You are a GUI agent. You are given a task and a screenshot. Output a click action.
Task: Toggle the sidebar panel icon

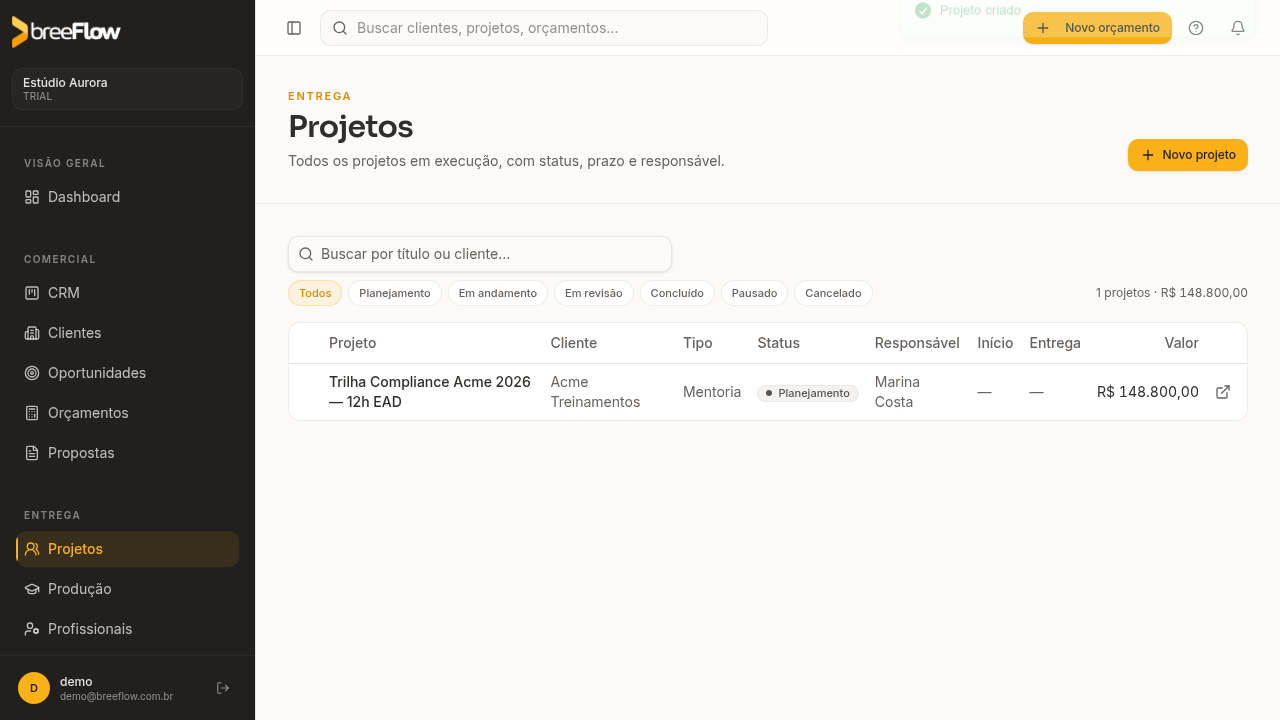coord(294,28)
